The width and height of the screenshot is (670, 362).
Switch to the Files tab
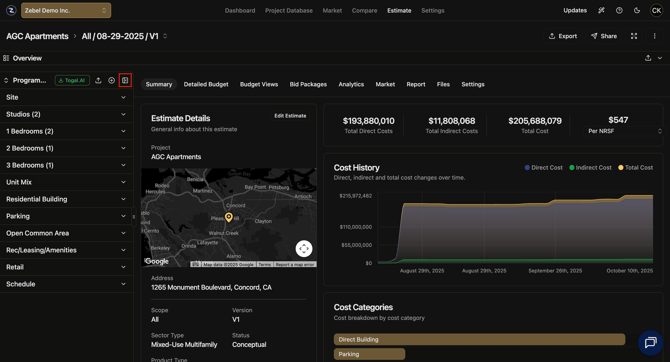[x=443, y=84]
